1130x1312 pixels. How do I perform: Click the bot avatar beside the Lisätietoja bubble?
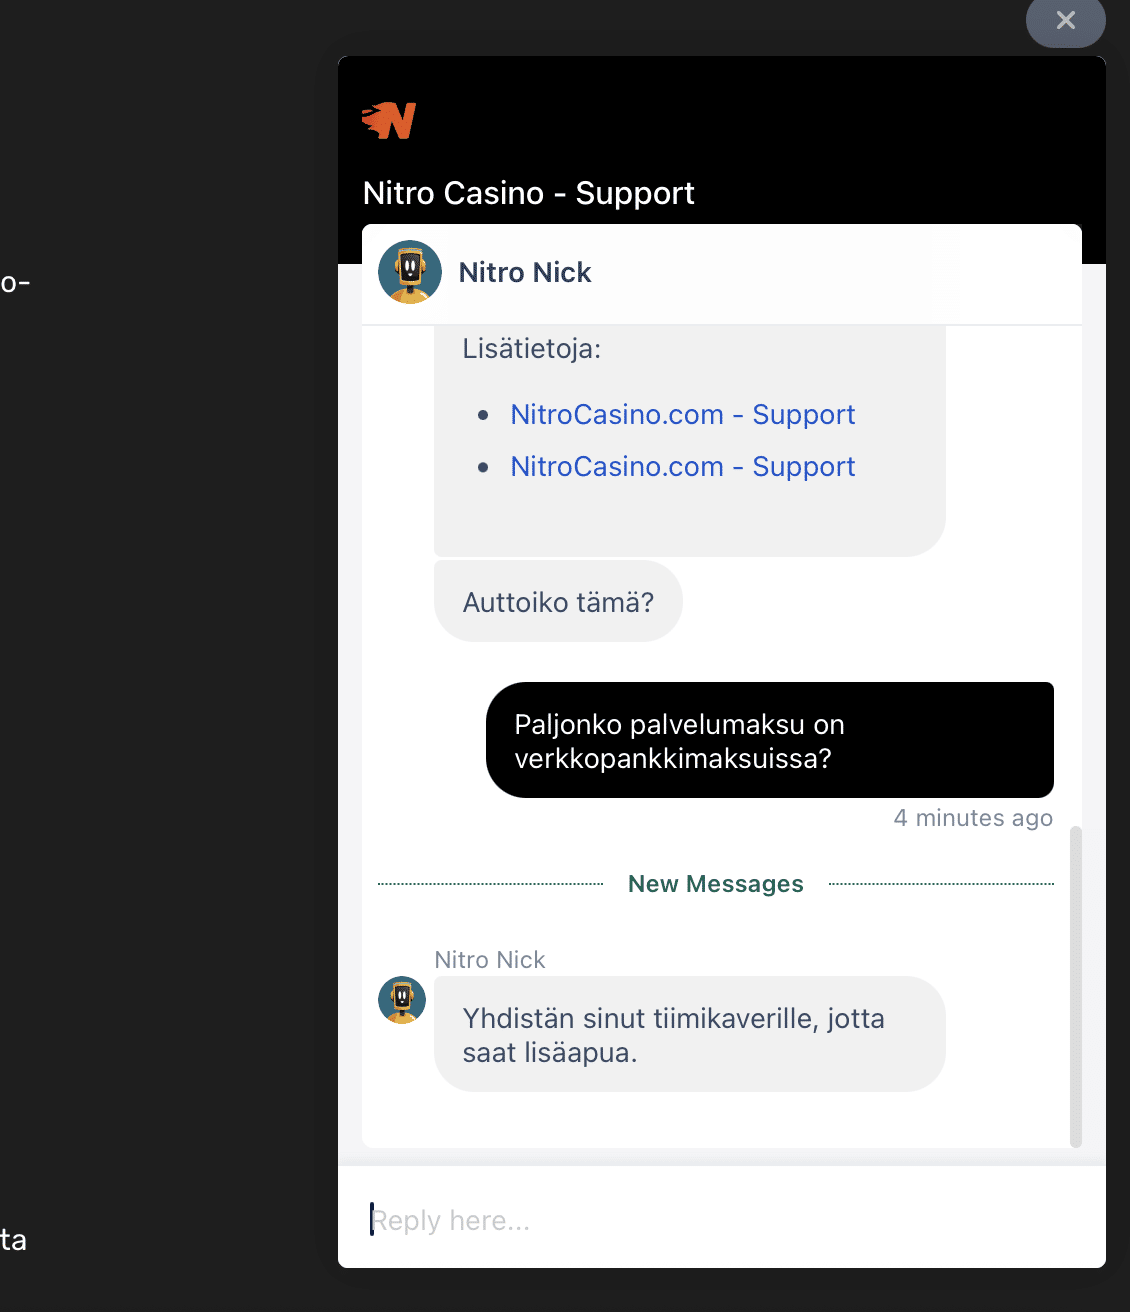pos(401,1000)
